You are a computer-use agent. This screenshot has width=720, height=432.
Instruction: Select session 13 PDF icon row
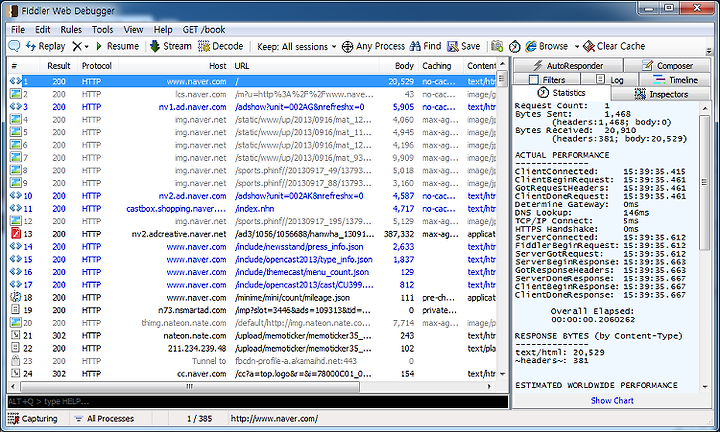[16, 234]
